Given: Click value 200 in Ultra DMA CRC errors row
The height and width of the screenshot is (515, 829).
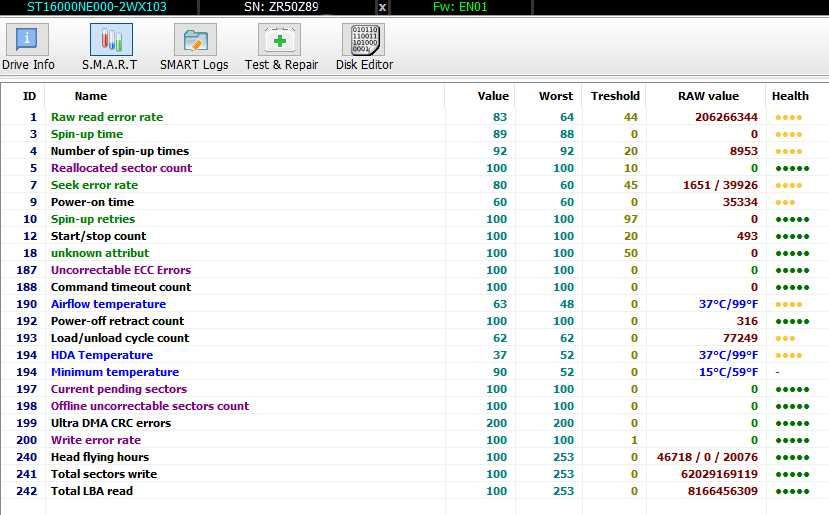Looking at the screenshot, I should click(x=496, y=423).
